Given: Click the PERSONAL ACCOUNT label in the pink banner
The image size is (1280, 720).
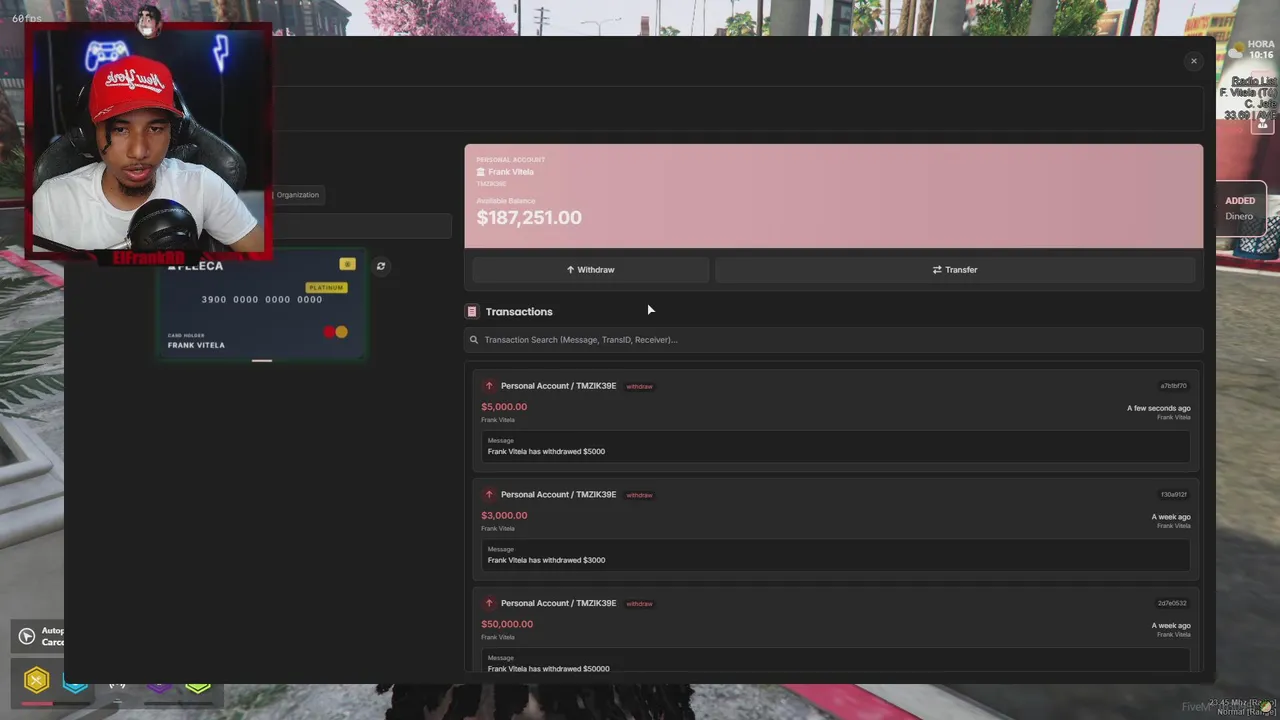Looking at the screenshot, I should pos(510,160).
